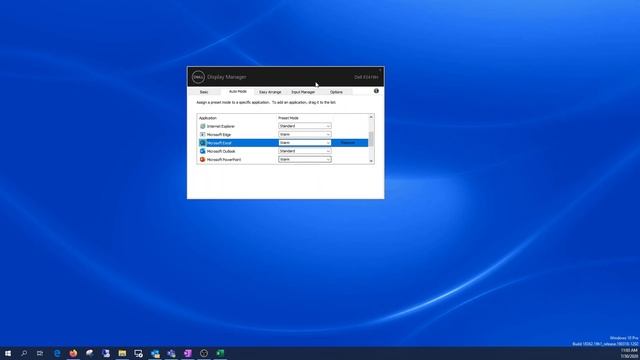The height and width of the screenshot is (360, 640).
Task: Open Internet Explorer preset mode dropdown
Action: (x=305, y=126)
